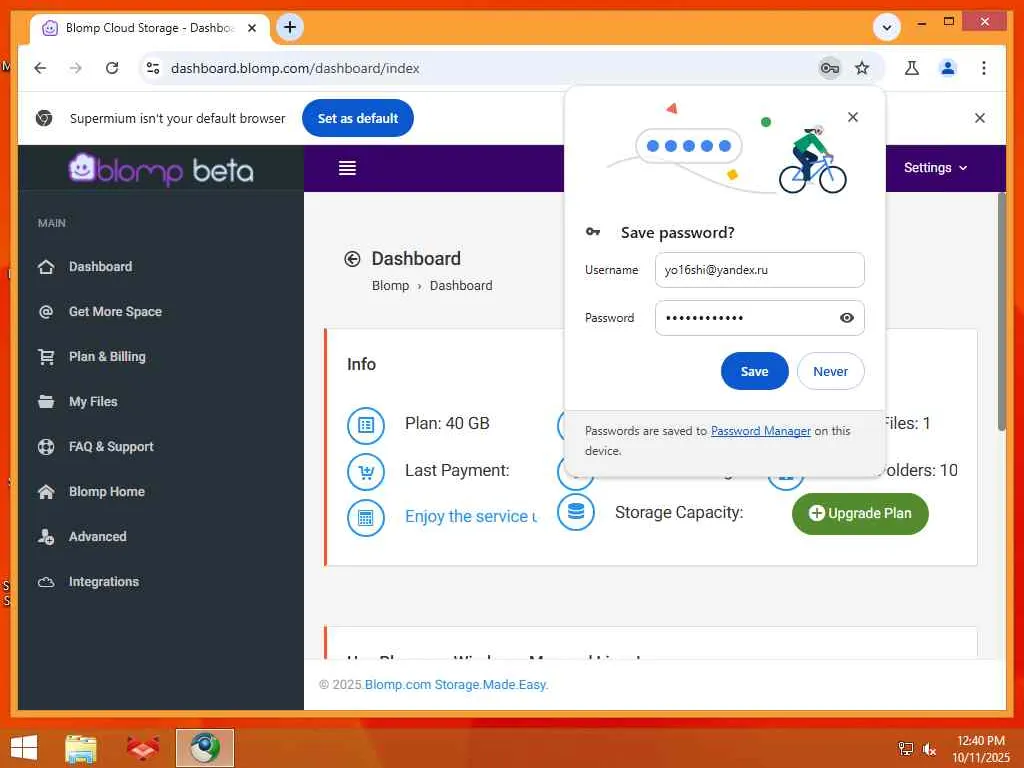The image size is (1024, 768).
Task: Click the network tray icon
Action: [x=906, y=749]
